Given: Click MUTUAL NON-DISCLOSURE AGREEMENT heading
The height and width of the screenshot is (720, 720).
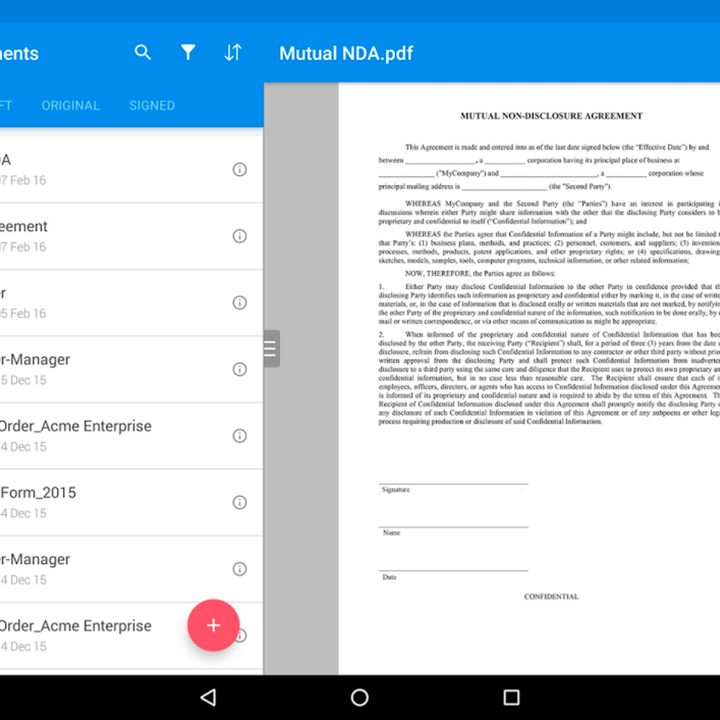Looking at the screenshot, I should (551, 116).
